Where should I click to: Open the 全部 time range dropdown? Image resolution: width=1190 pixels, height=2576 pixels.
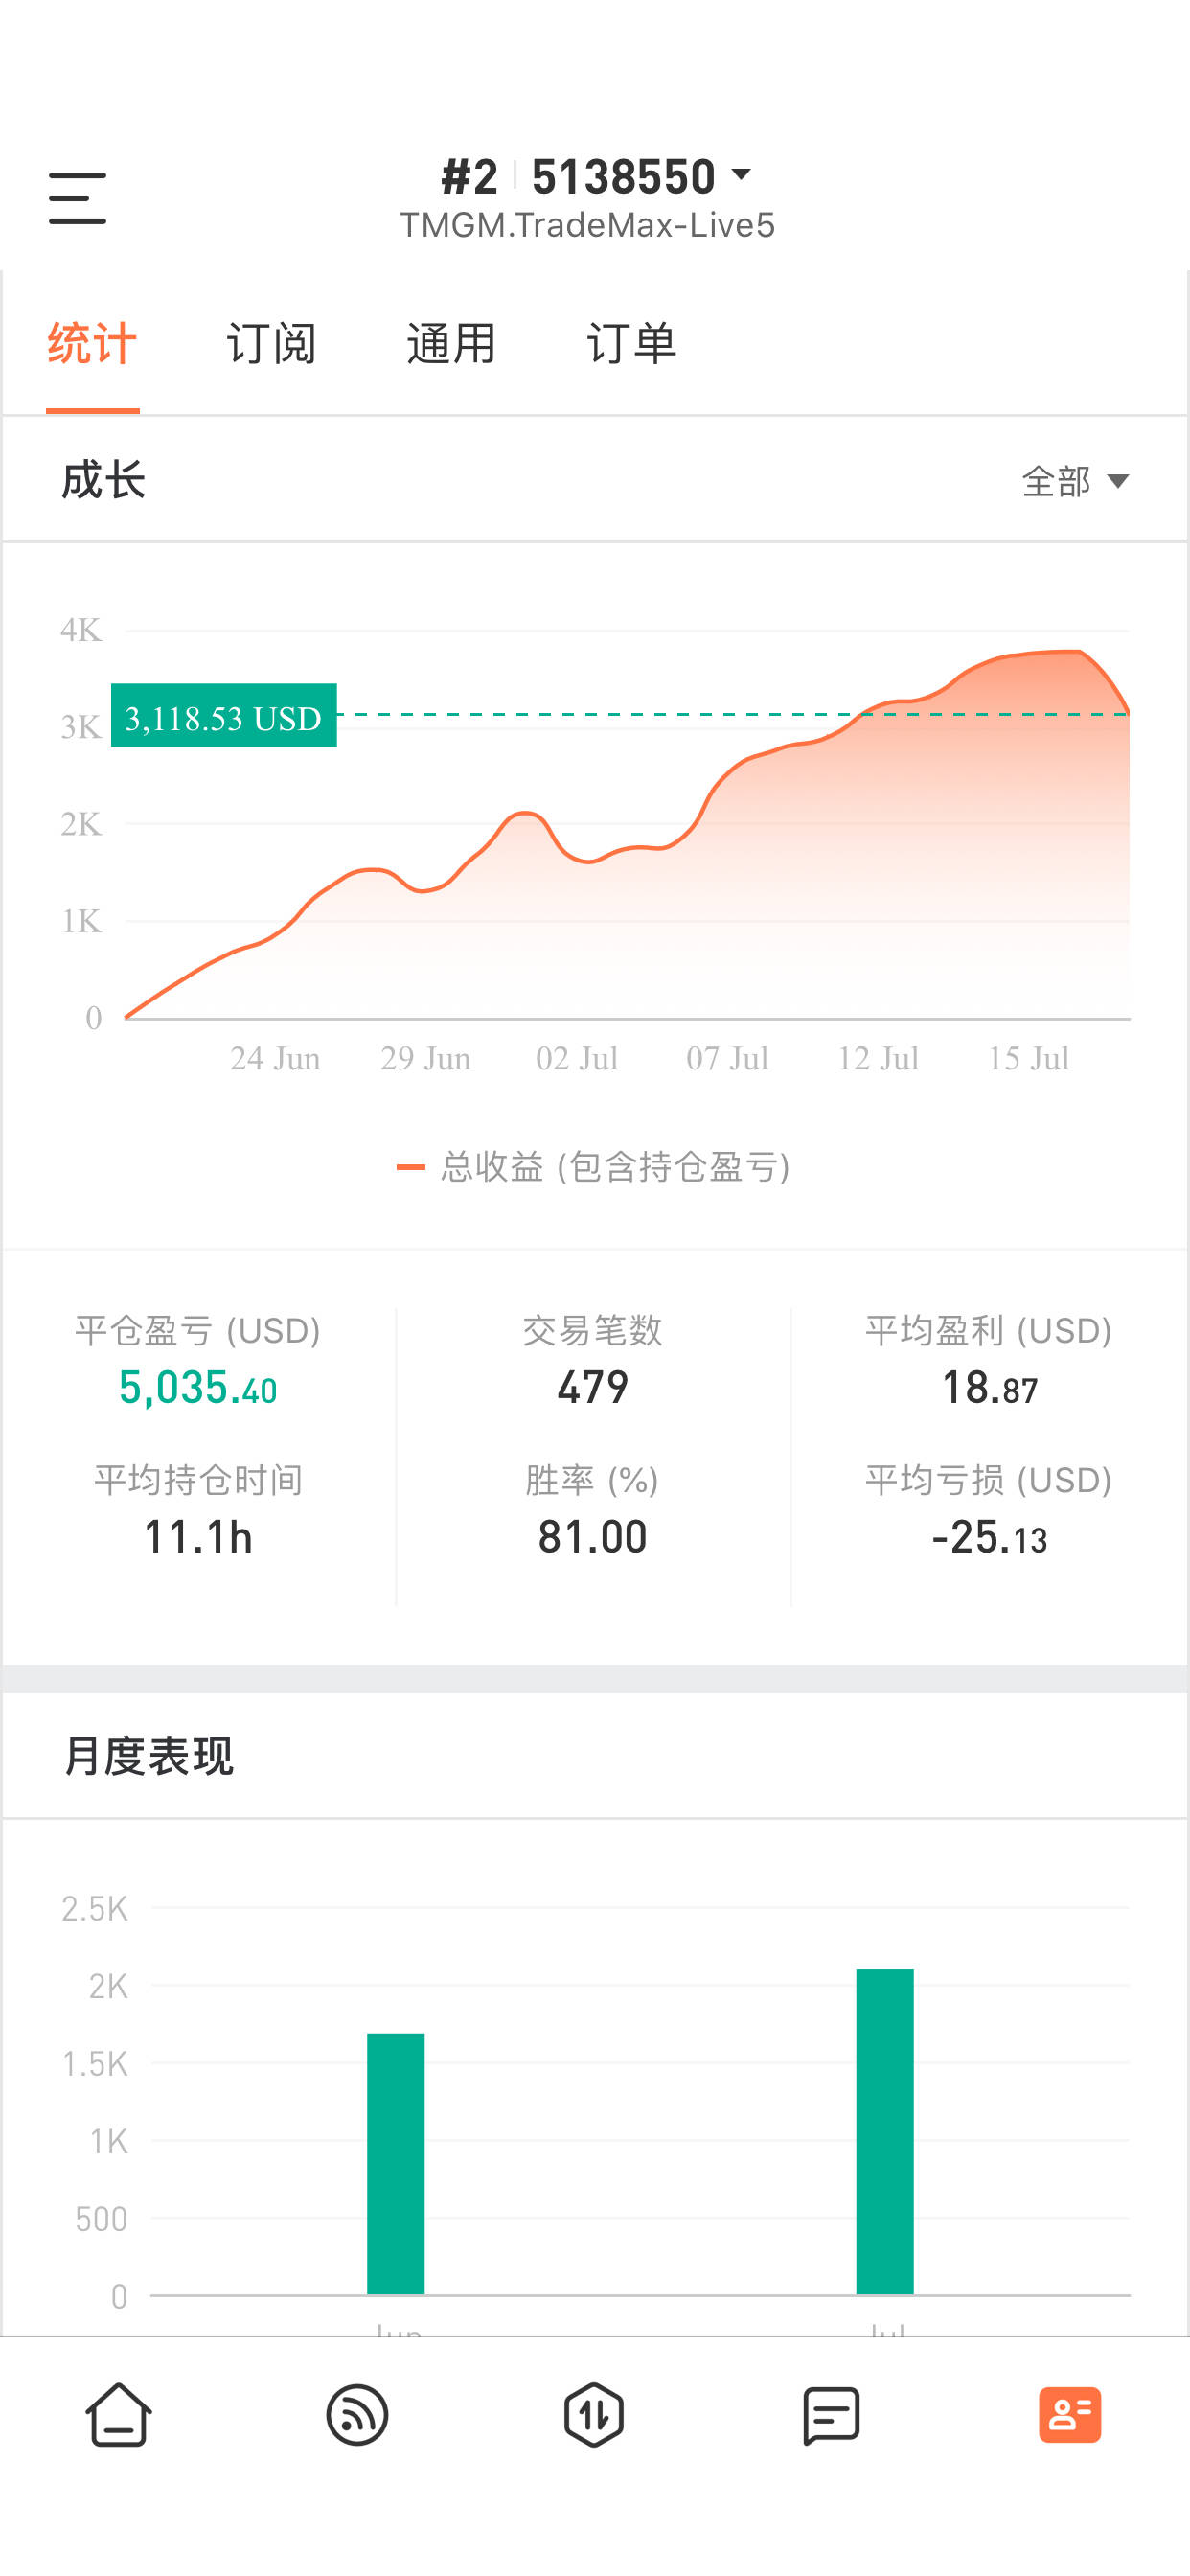tap(1075, 481)
